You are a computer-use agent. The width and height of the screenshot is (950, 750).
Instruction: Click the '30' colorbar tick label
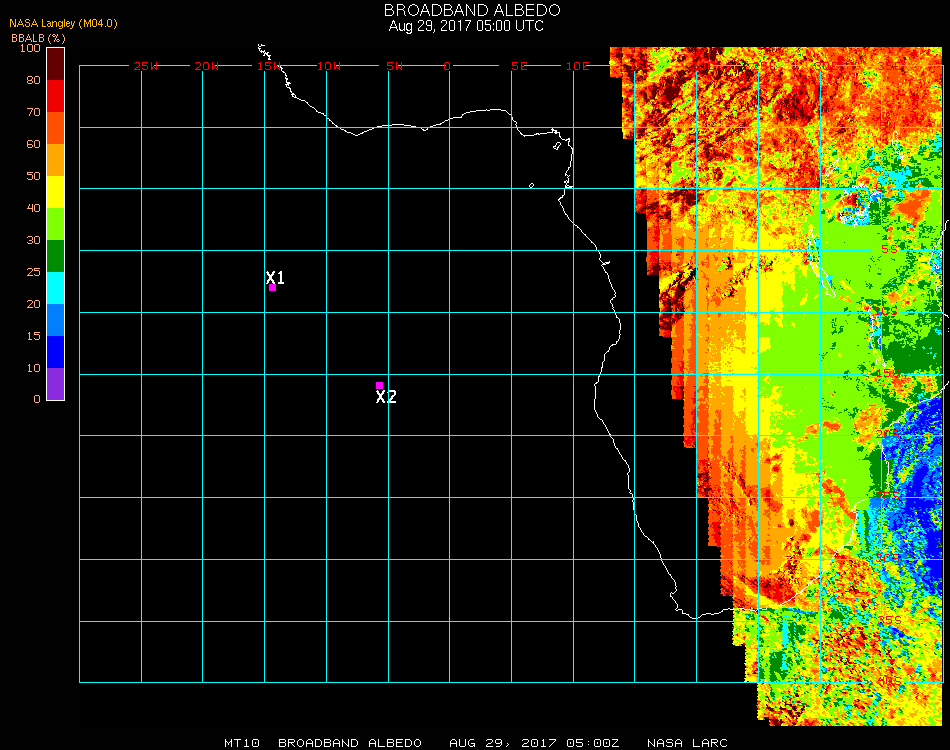tap(33, 241)
